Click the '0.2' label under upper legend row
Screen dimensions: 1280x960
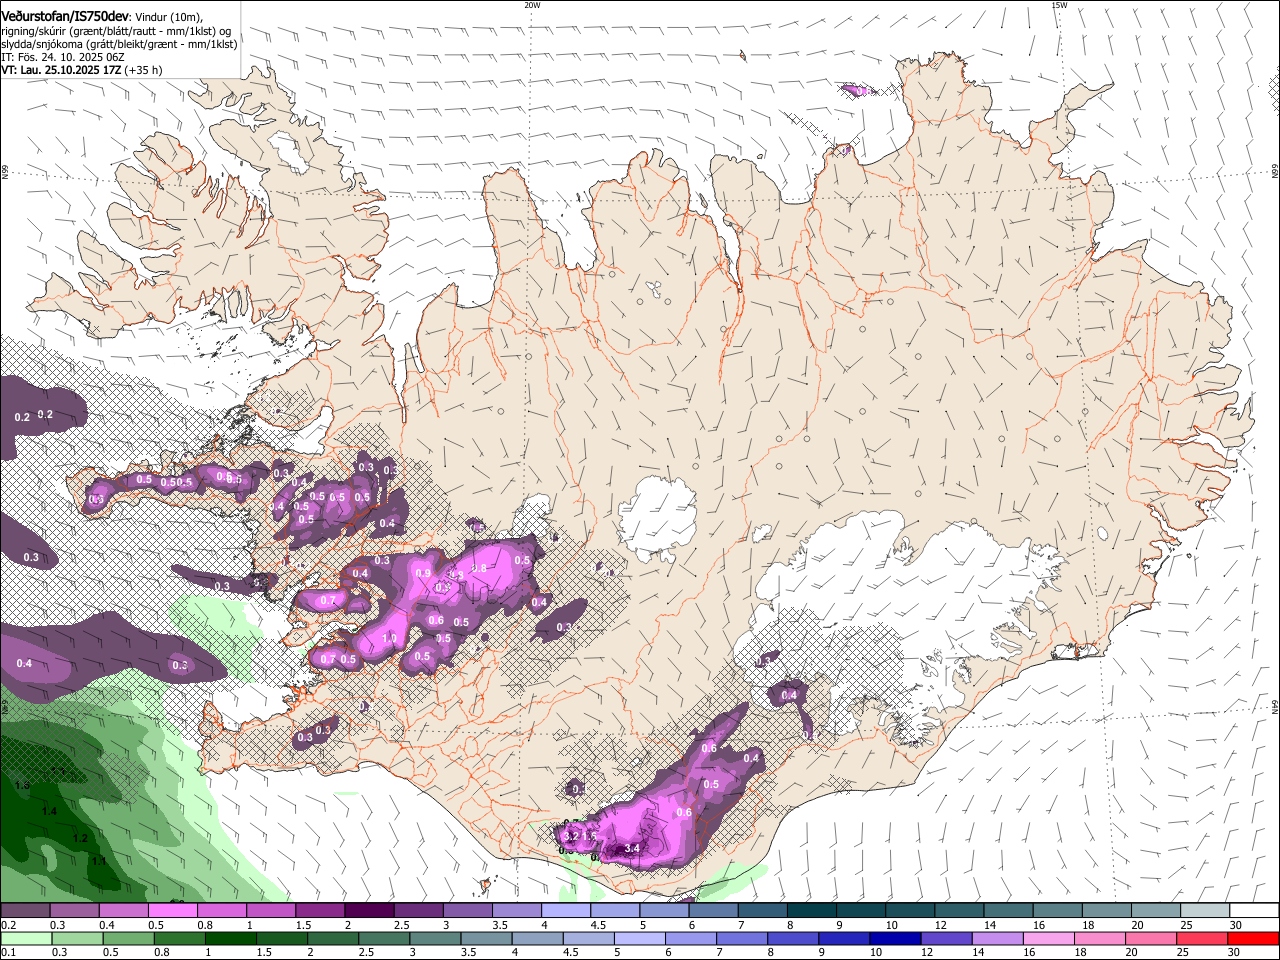(9, 925)
